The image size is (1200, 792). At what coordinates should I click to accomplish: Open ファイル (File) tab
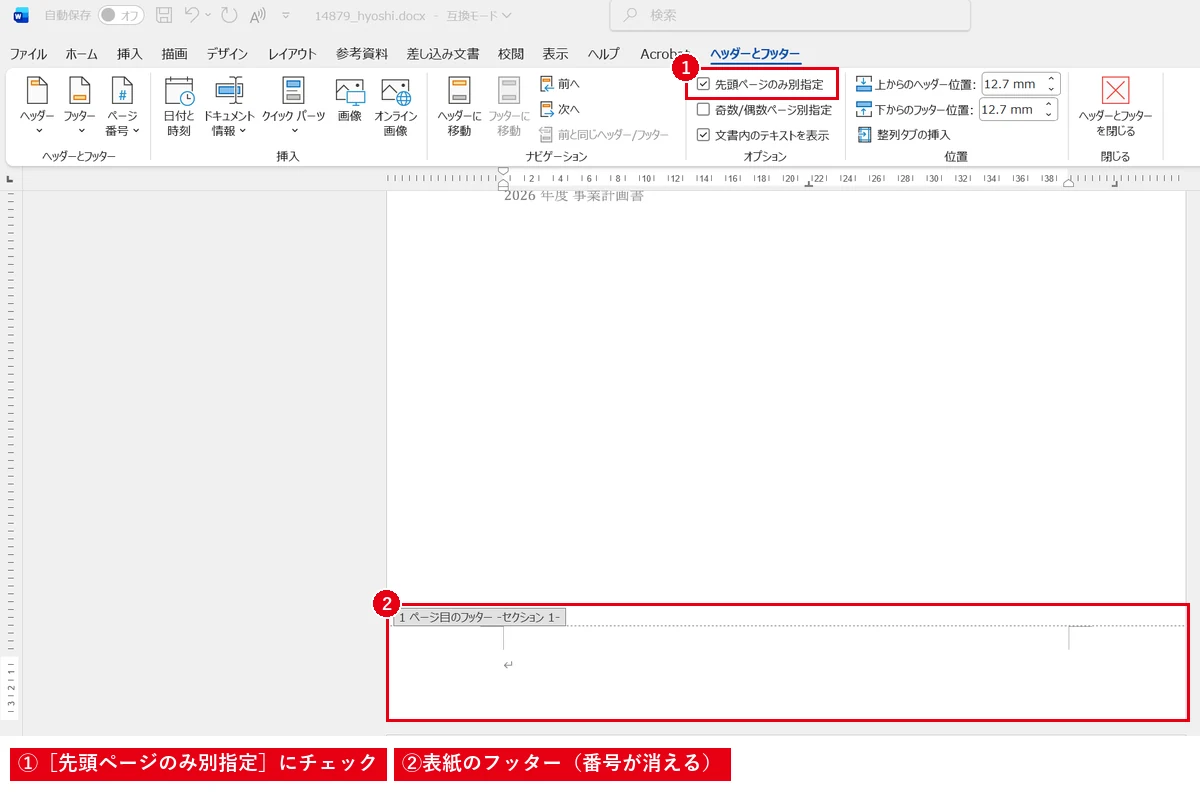28,54
